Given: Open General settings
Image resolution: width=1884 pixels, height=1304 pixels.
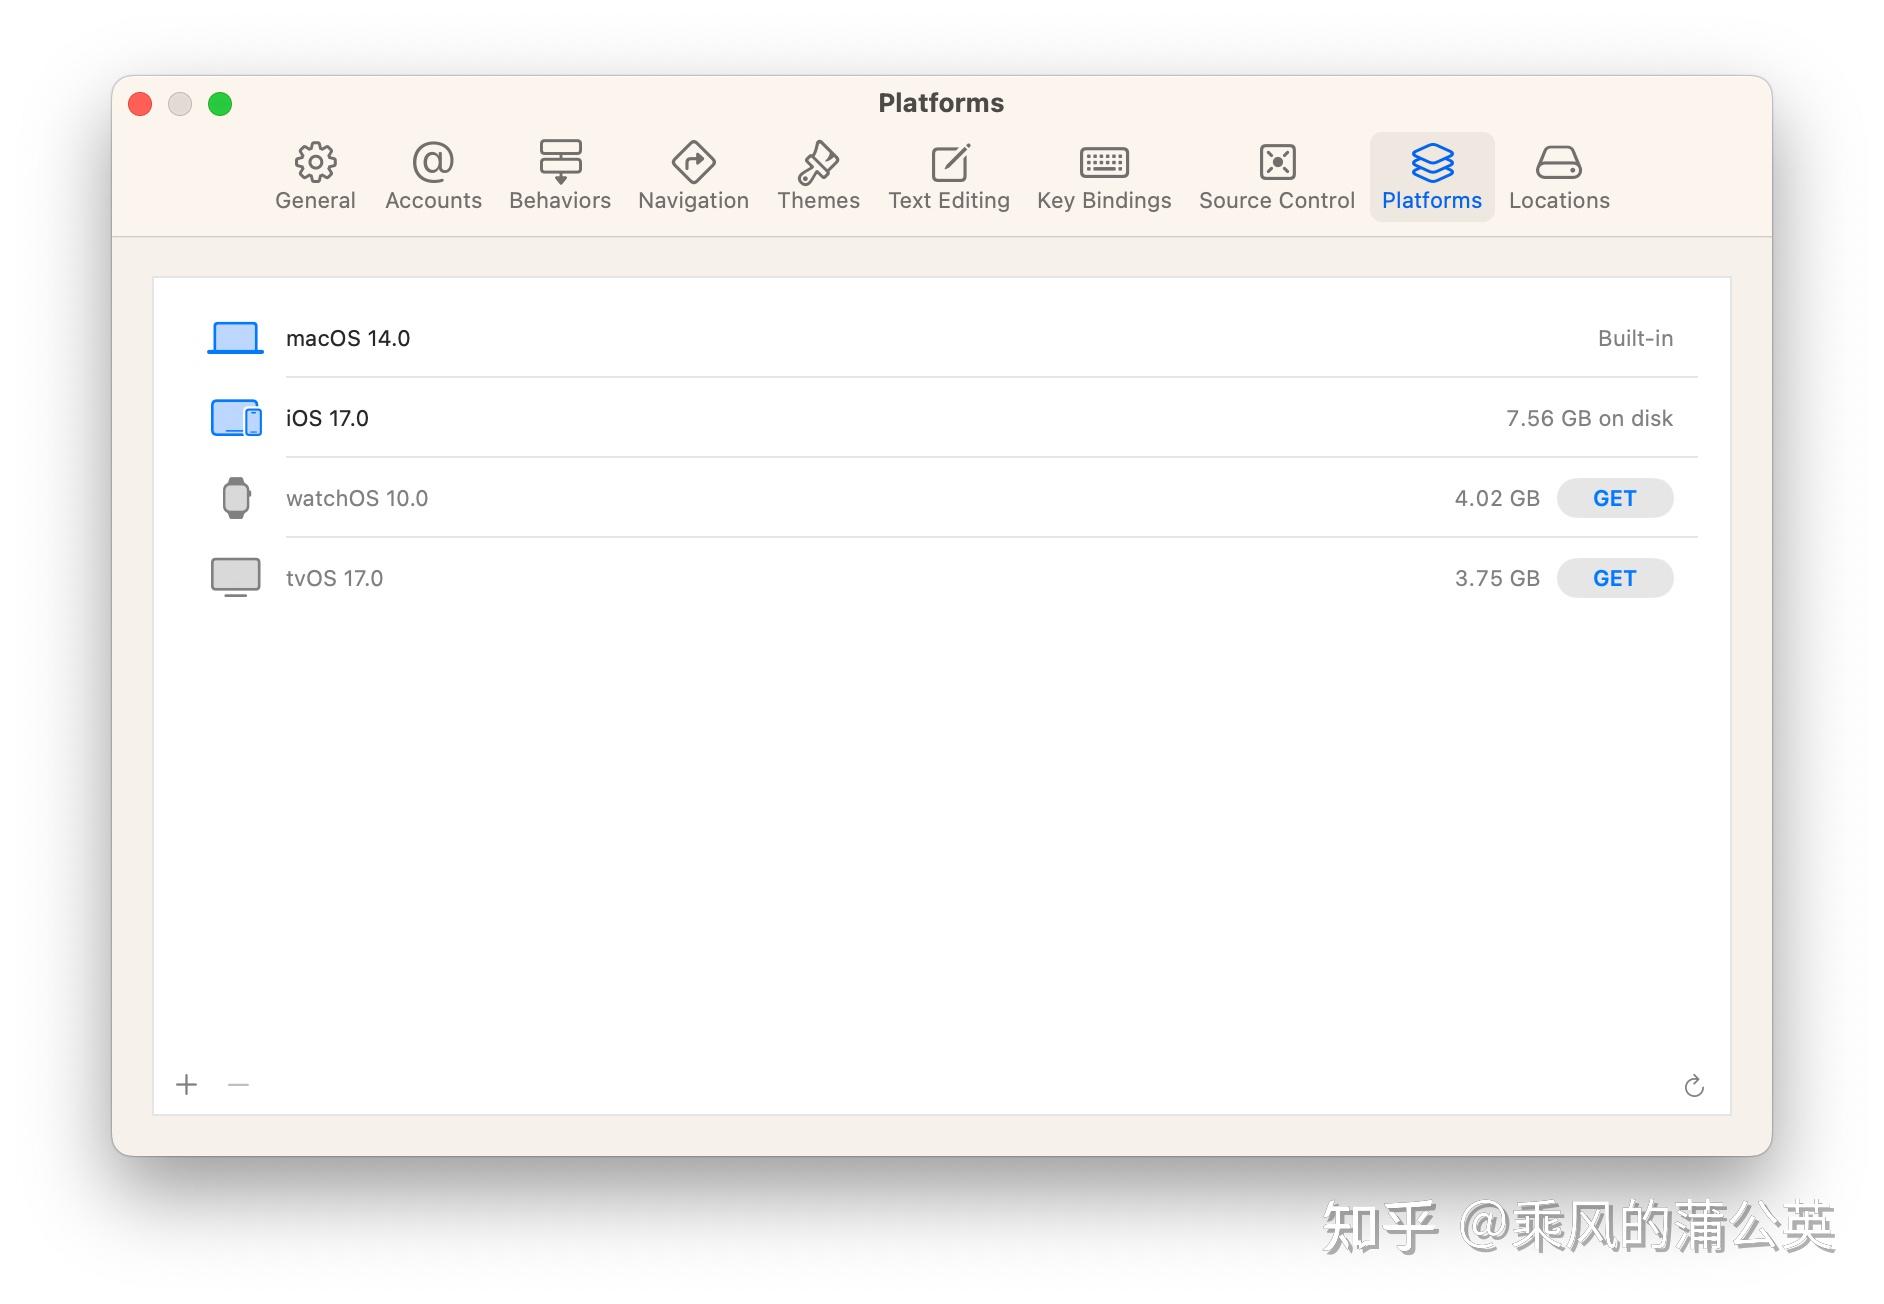Looking at the screenshot, I should pyautogui.click(x=315, y=176).
